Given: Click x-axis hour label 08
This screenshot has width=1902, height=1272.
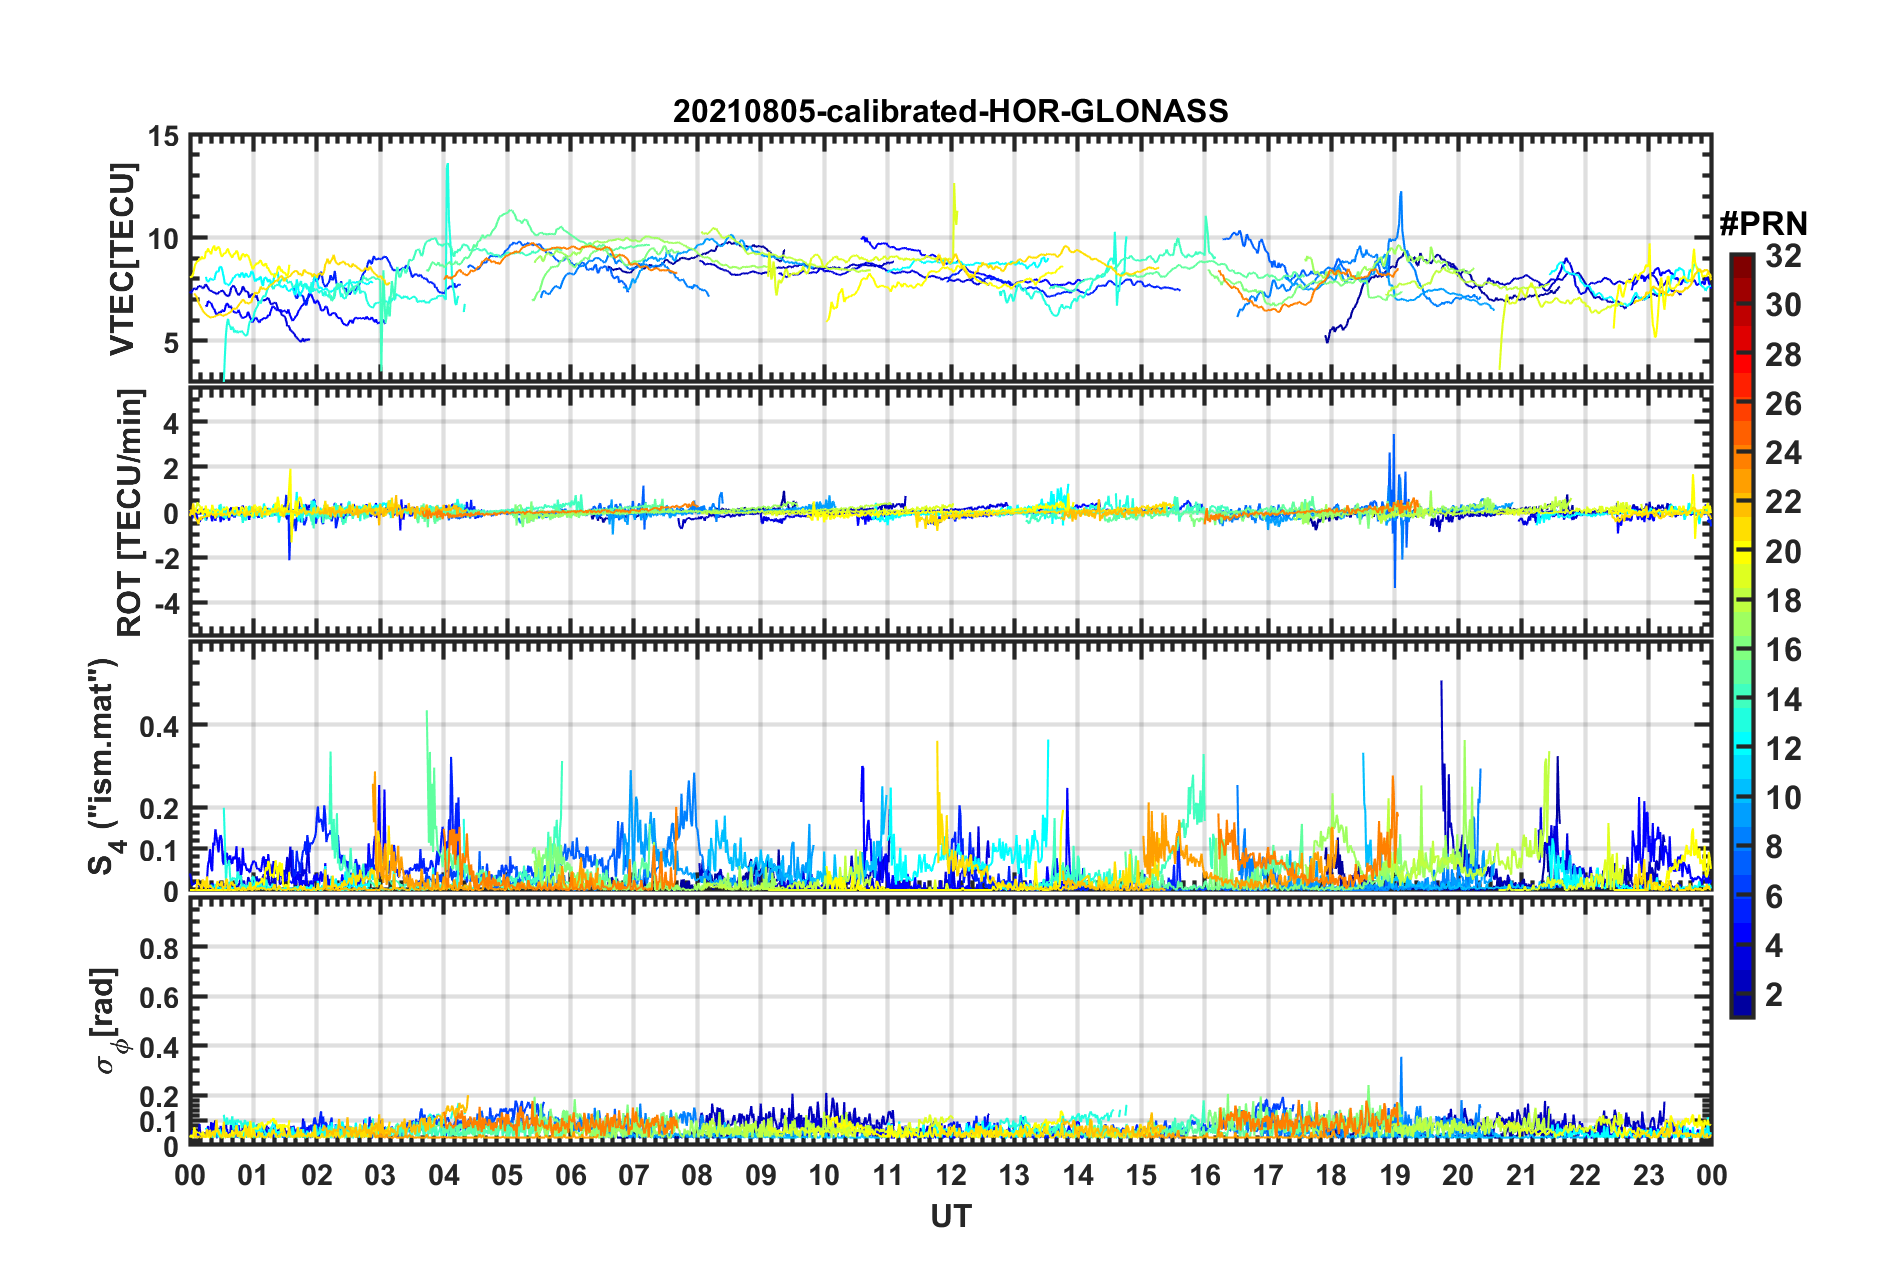Looking at the screenshot, I should [697, 1175].
